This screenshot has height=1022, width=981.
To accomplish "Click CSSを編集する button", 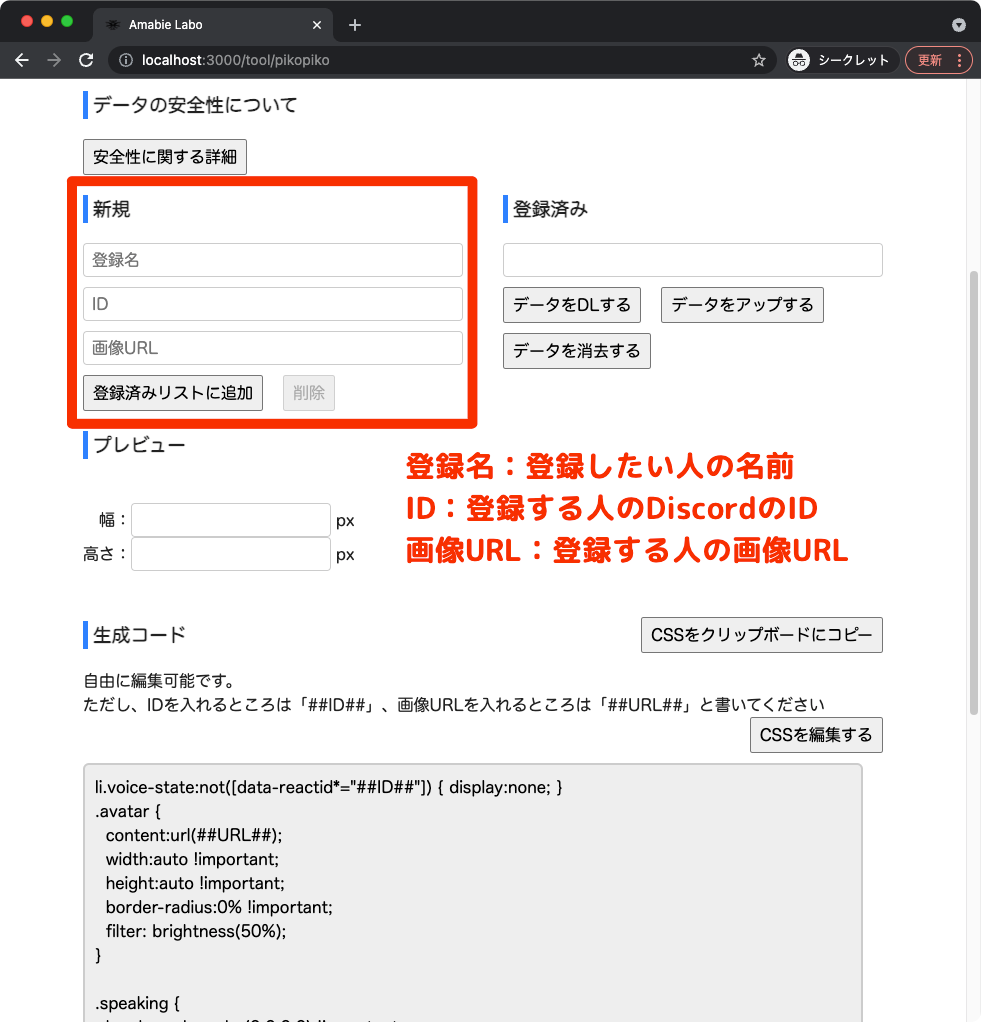I will 816,735.
